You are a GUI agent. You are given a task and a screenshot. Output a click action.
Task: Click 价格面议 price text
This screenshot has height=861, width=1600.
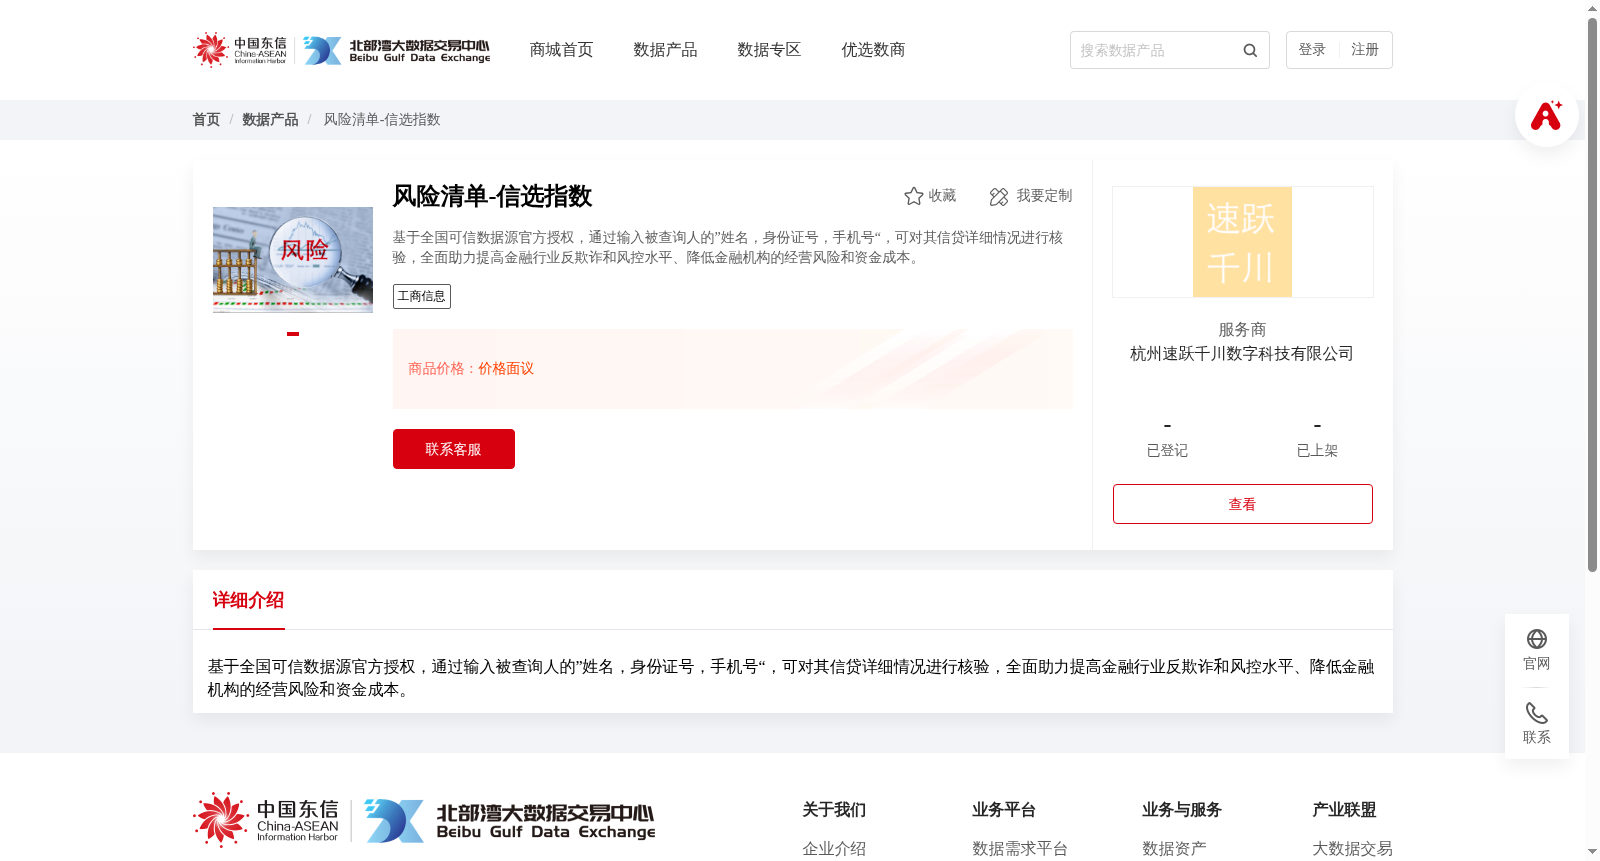click(506, 369)
